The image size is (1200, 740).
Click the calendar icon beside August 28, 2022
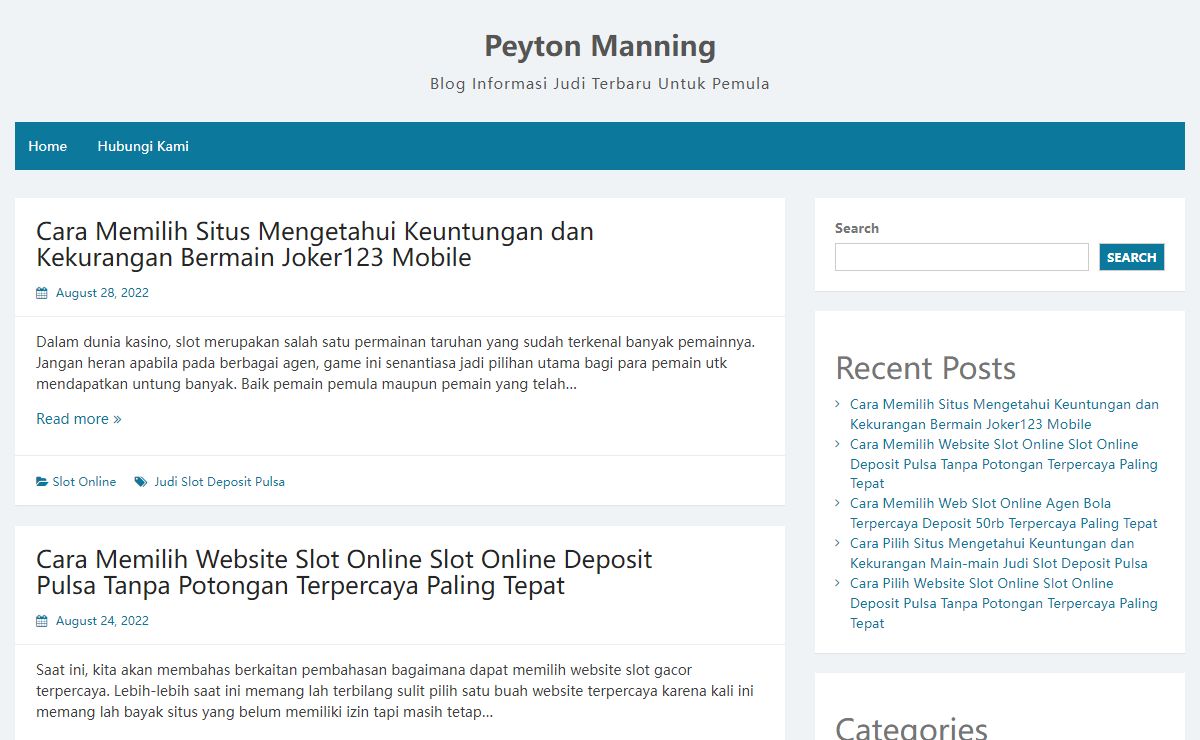[42, 293]
